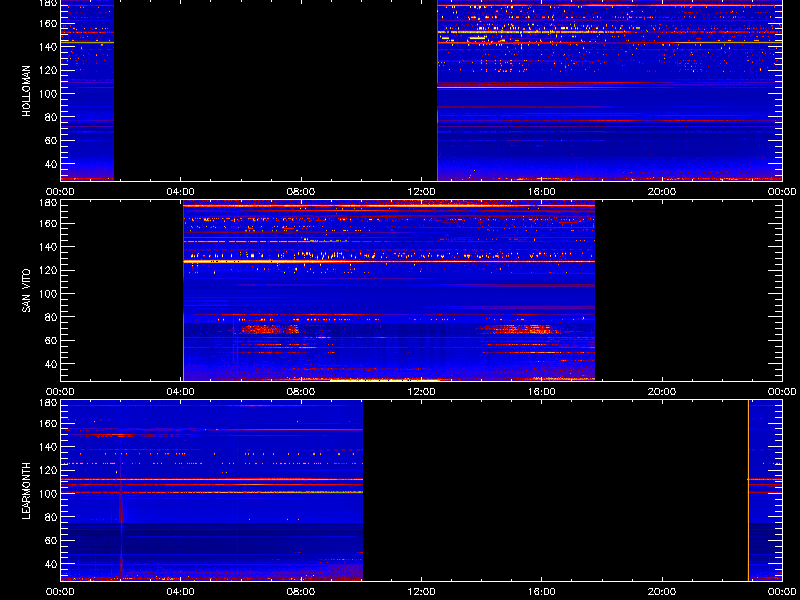Click the 20:00 time label under HOLLOMAN plot
Viewport: 800px width, 600px height.
[x=662, y=192]
